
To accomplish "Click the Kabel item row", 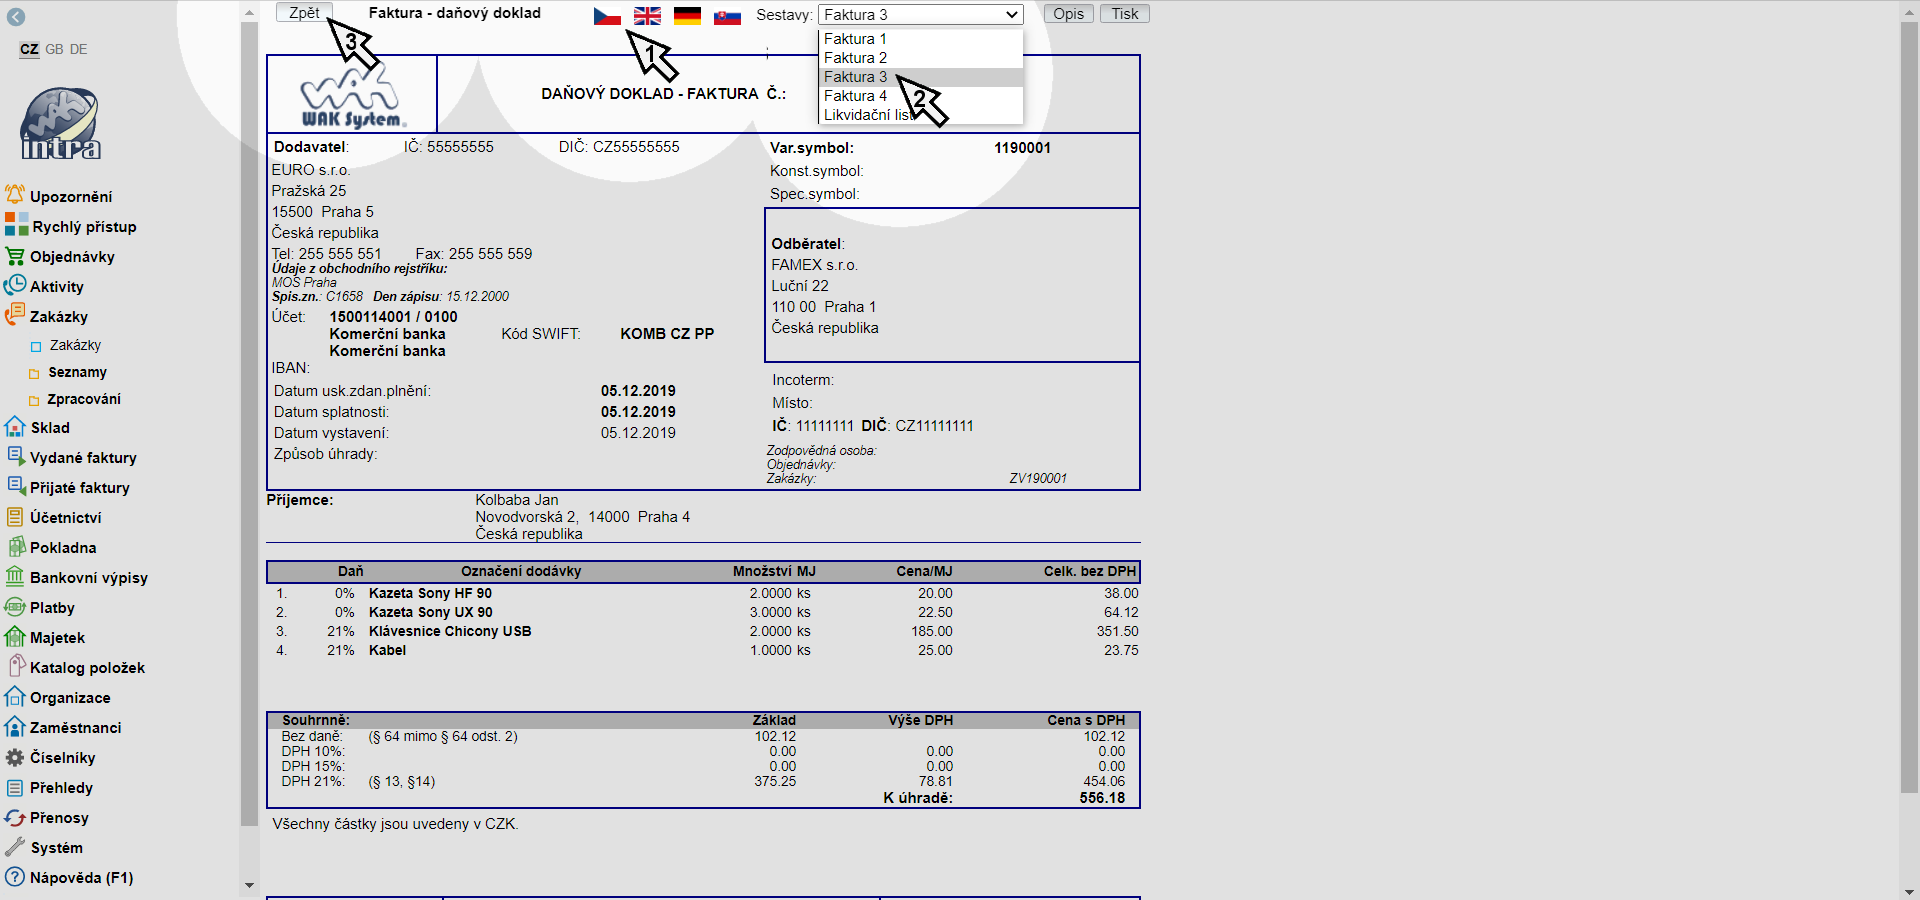I will (x=704, y=650).
